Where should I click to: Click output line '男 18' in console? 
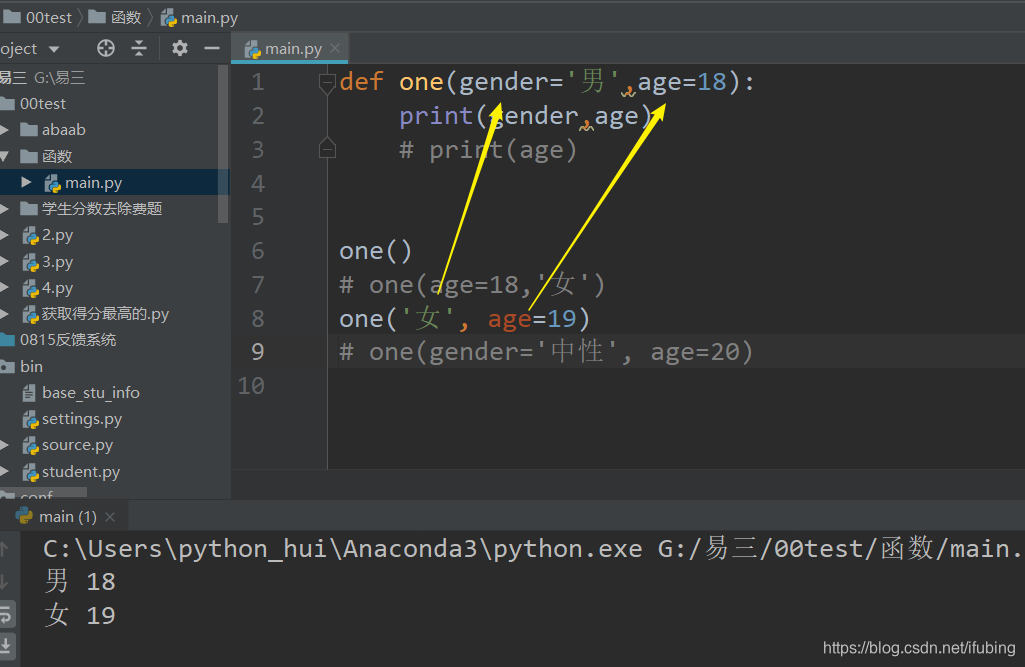tap(80, 581)
